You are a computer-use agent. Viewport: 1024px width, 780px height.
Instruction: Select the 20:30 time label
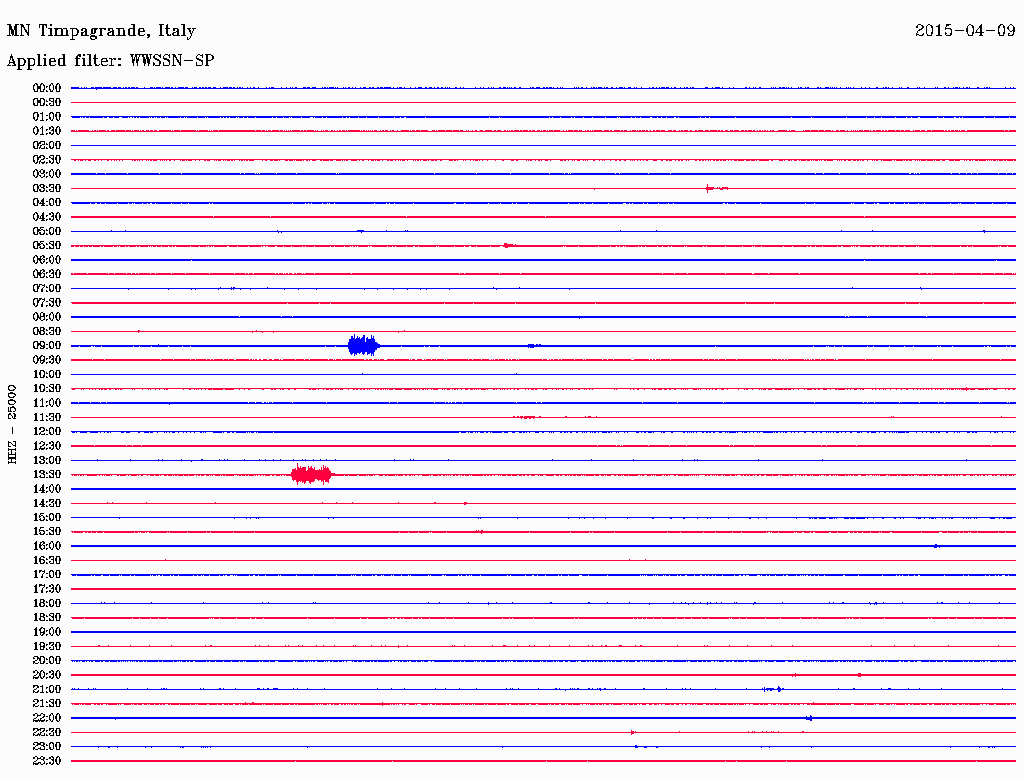(x=46, y=675)
